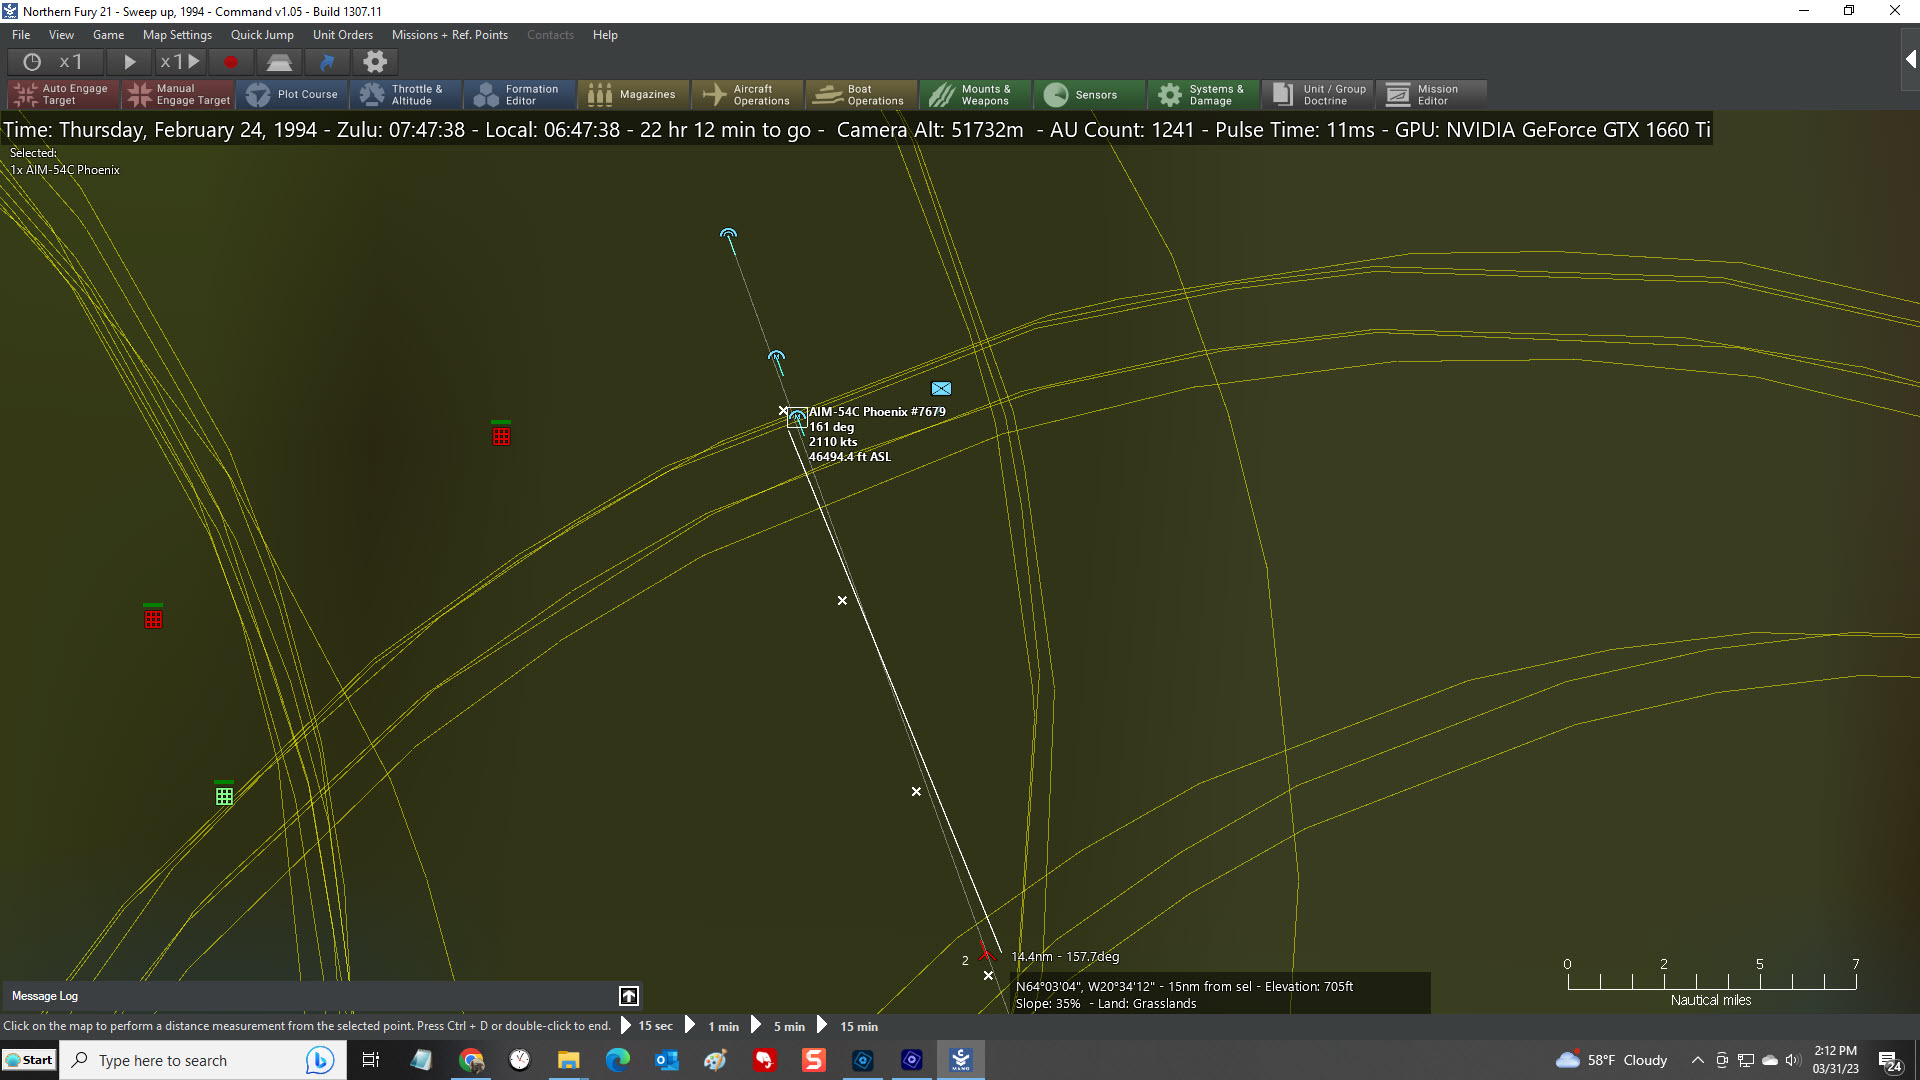Open the File menu
Viewport: 1920px width, 1080px height.
(x=21, y=35)
